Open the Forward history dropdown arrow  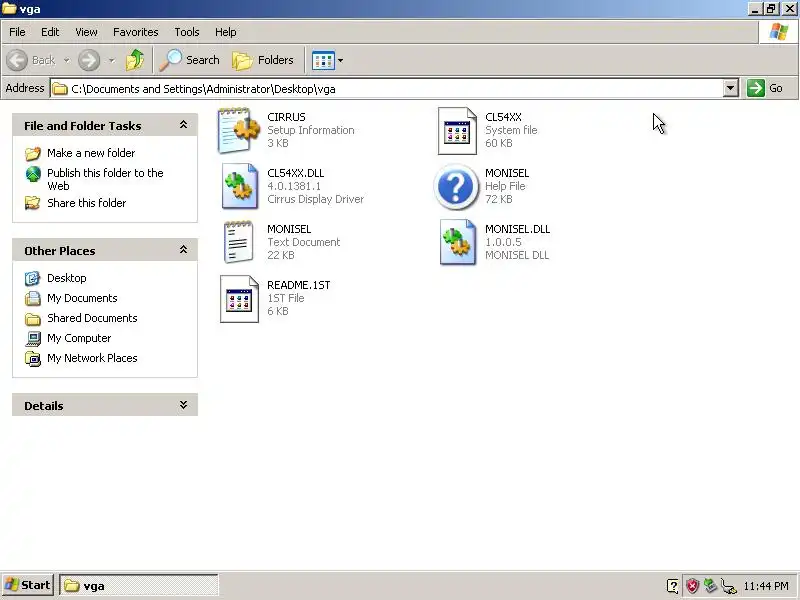coord(111,61)
